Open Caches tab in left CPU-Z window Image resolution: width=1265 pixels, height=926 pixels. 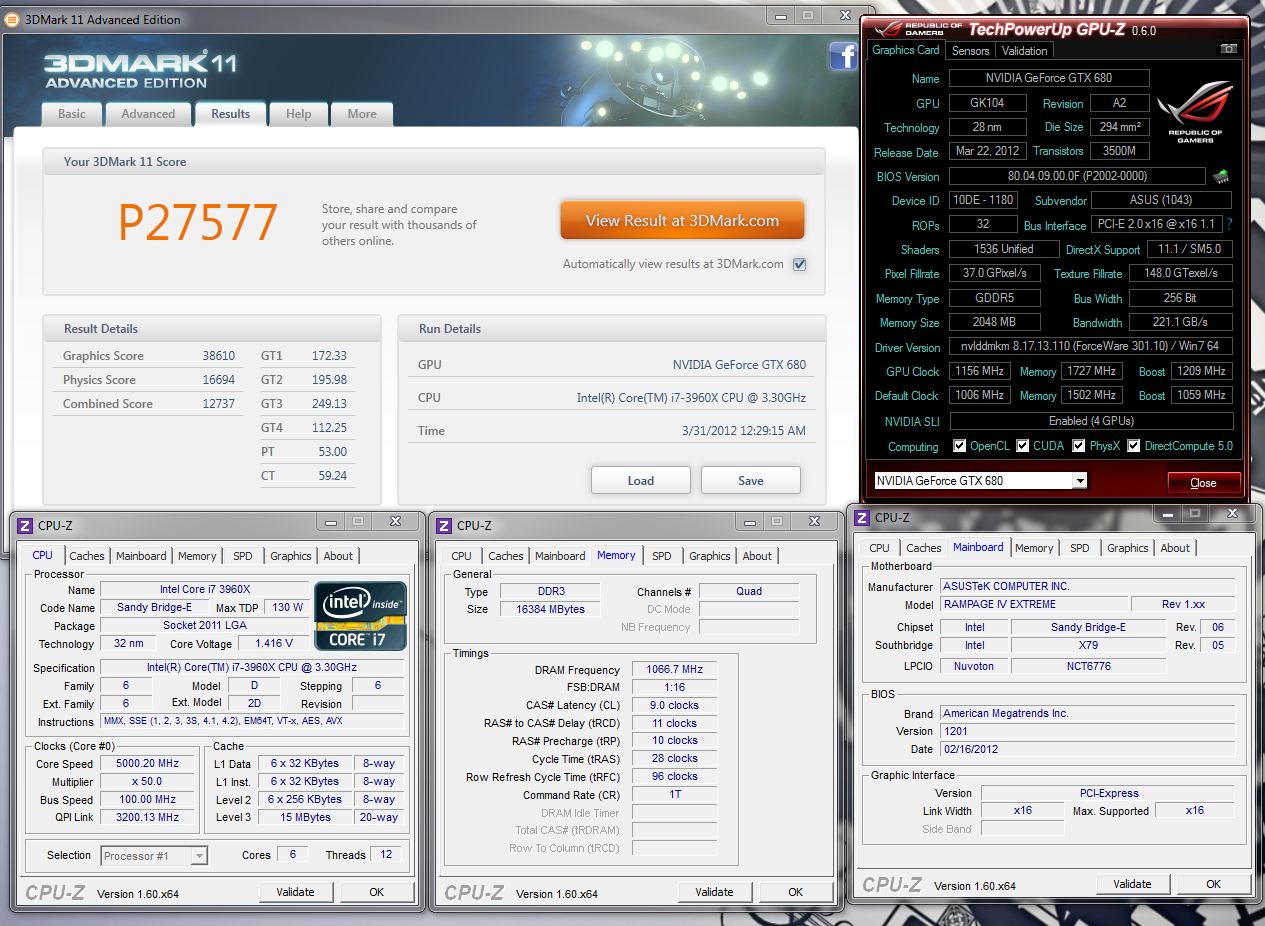point(87,556)
